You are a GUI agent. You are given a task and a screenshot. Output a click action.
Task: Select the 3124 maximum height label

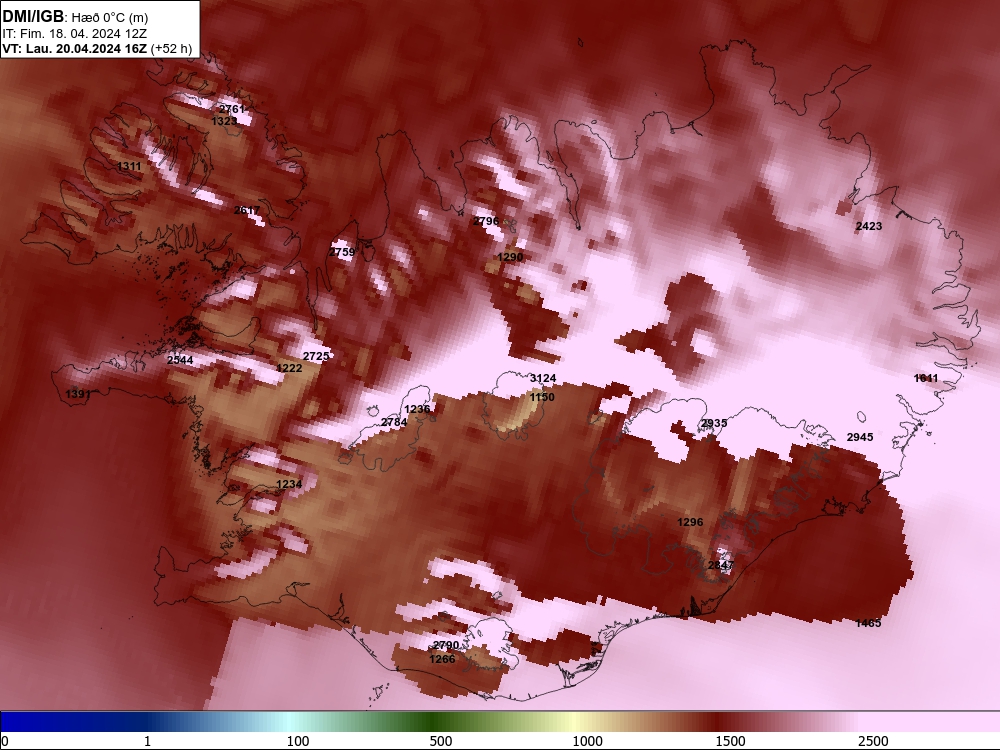coord(543,379)
